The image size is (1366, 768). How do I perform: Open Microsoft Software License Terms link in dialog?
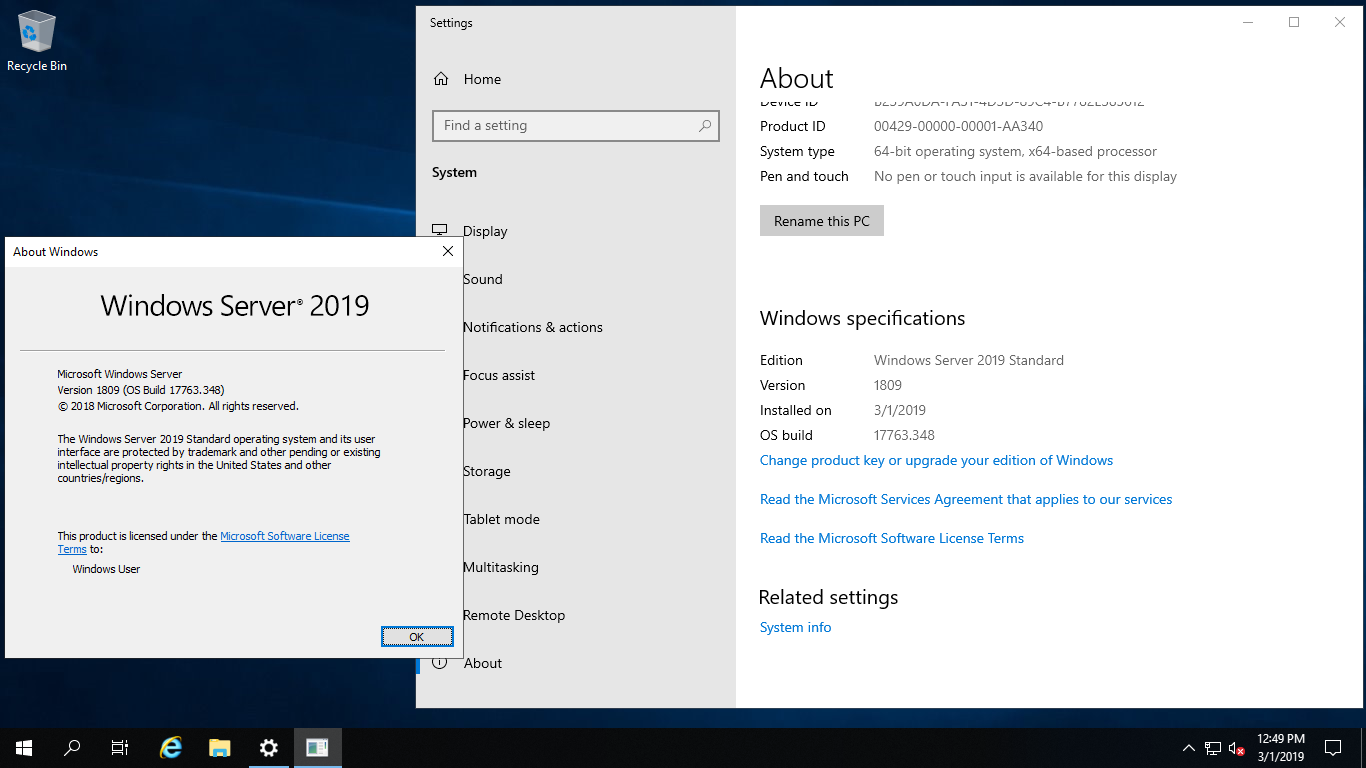[285, 536]
